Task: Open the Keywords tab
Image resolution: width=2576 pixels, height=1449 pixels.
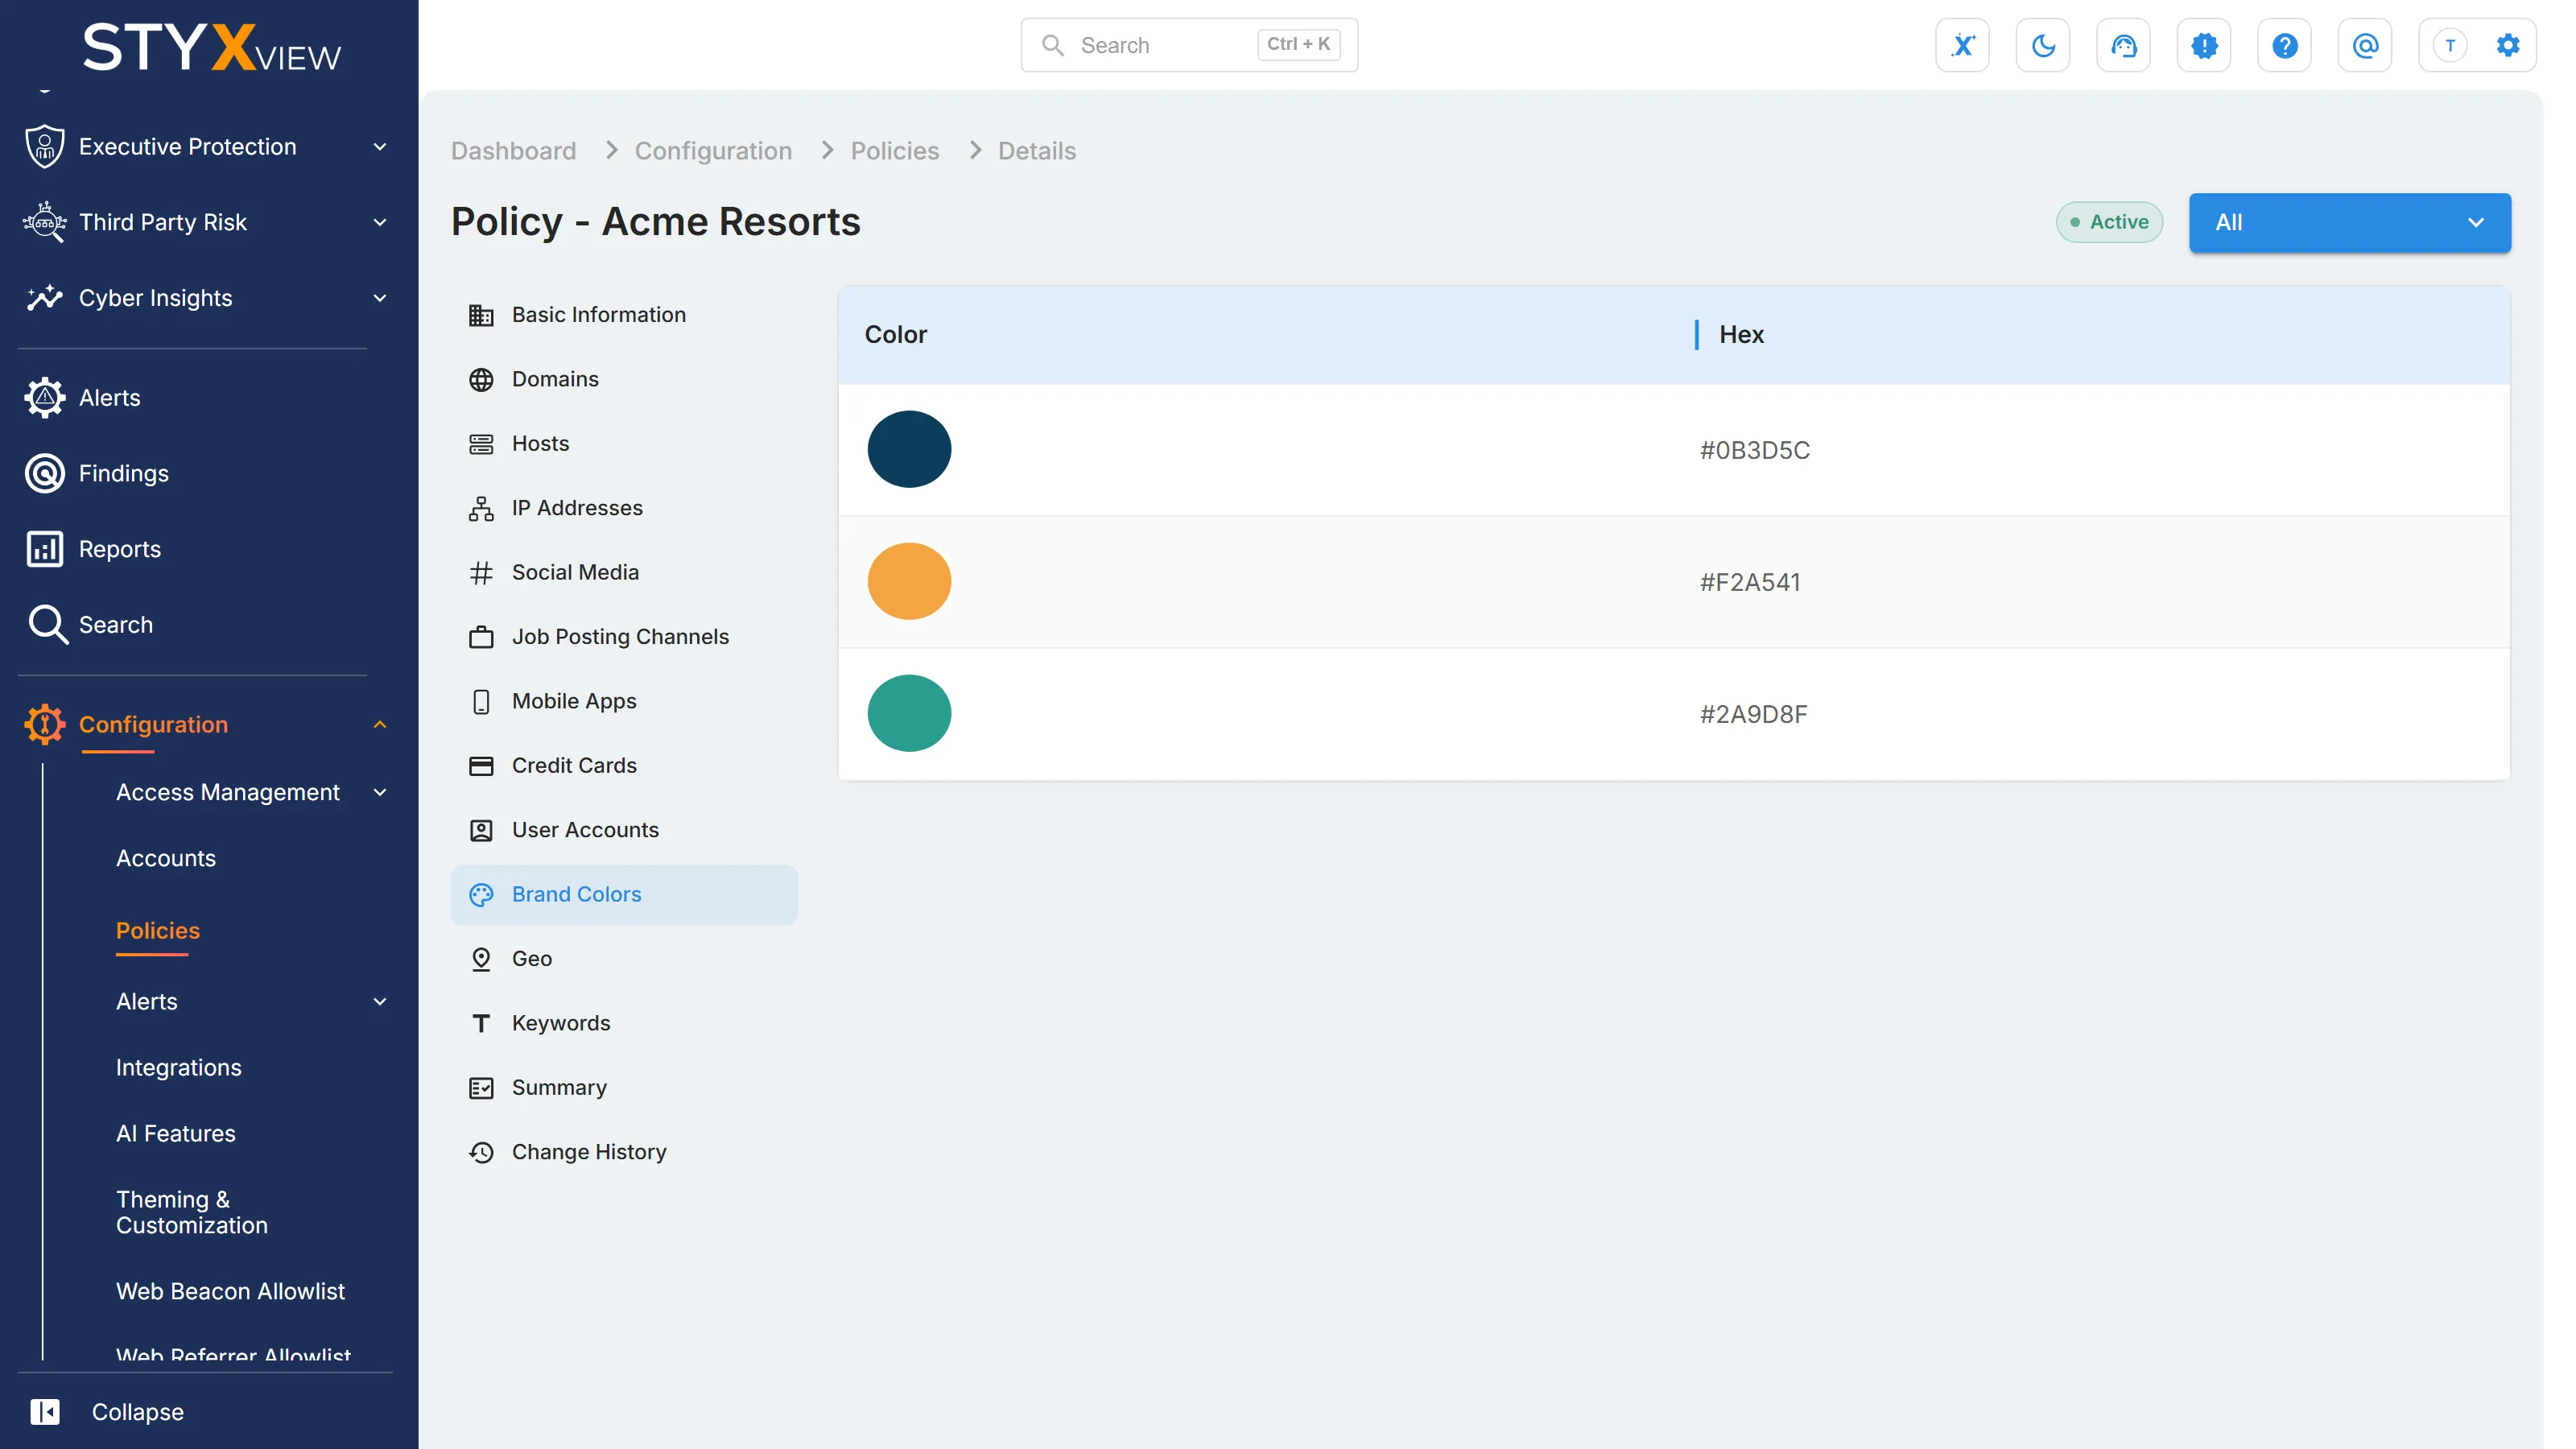Action: (x=624, y=1023)
